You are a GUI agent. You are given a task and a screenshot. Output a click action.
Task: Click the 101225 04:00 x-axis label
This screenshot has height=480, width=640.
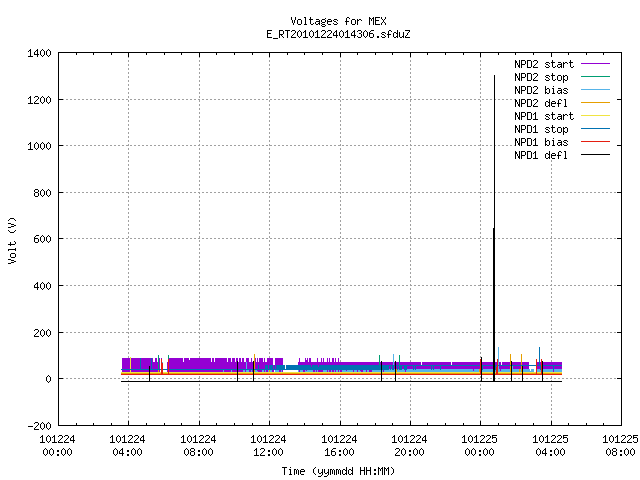[x=551, y=446]
